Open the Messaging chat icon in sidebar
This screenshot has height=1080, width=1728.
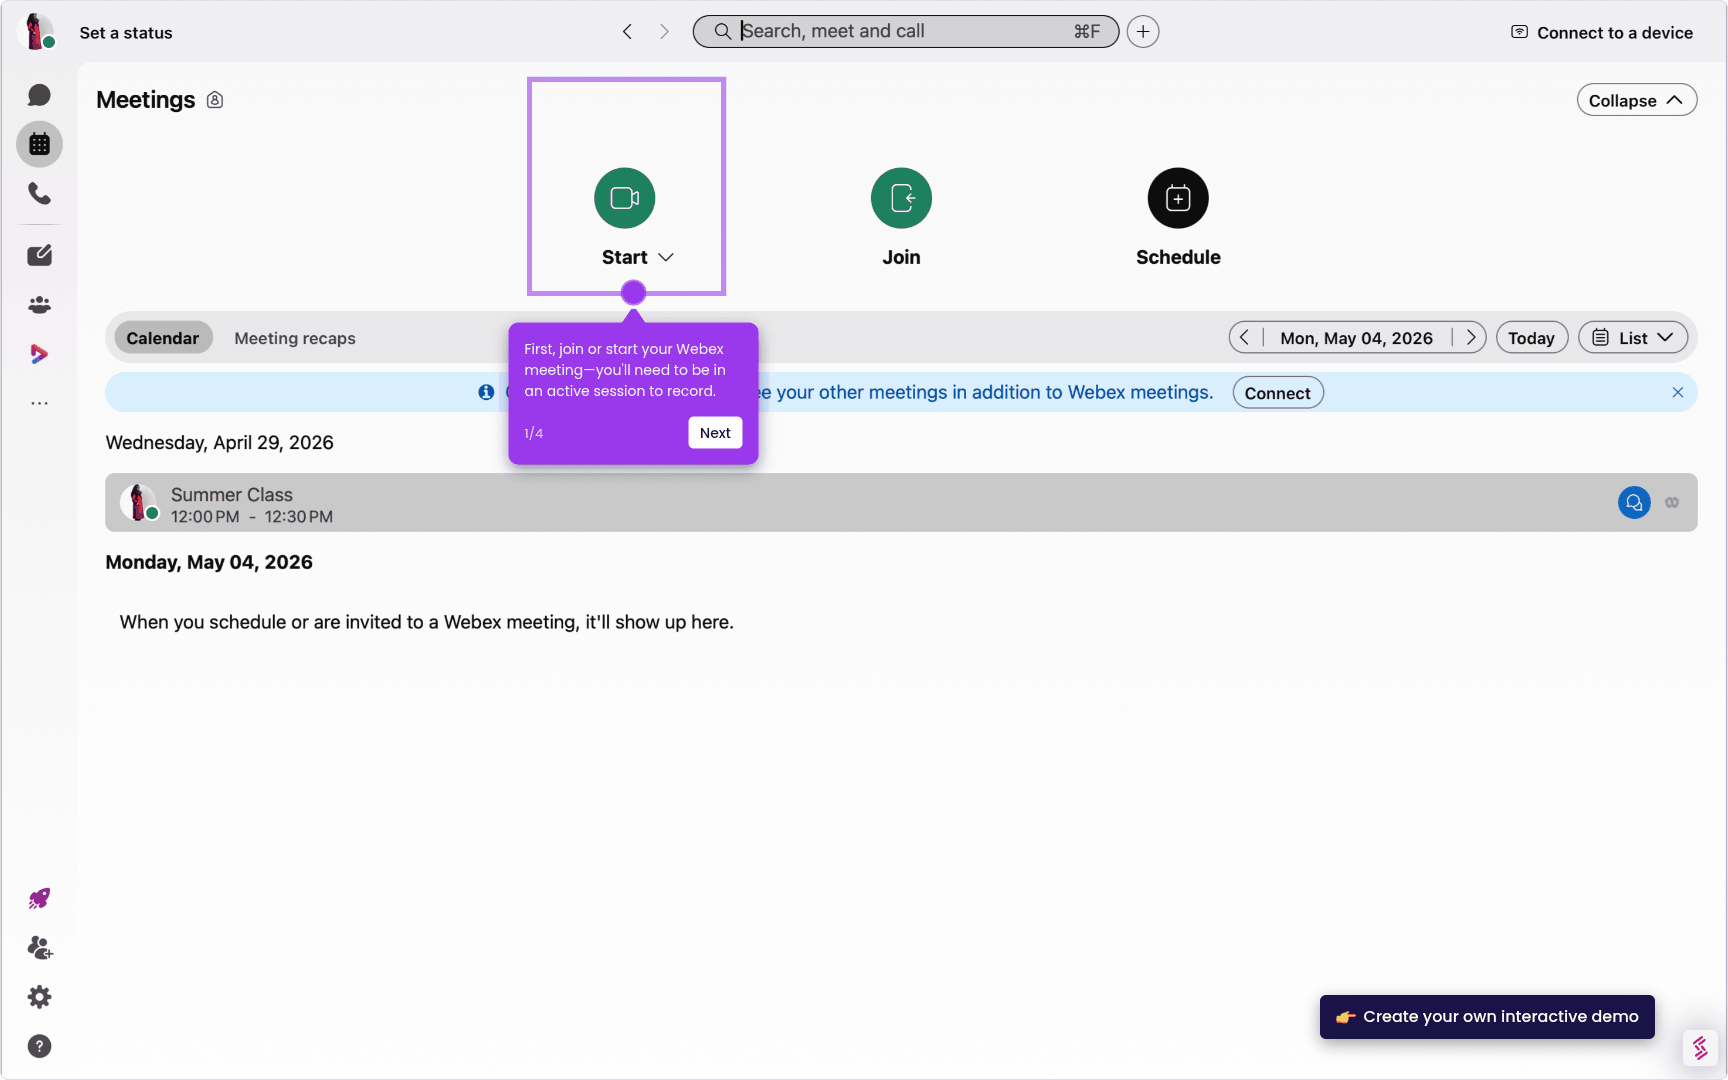pyautogui.click(x=39, y=95)
